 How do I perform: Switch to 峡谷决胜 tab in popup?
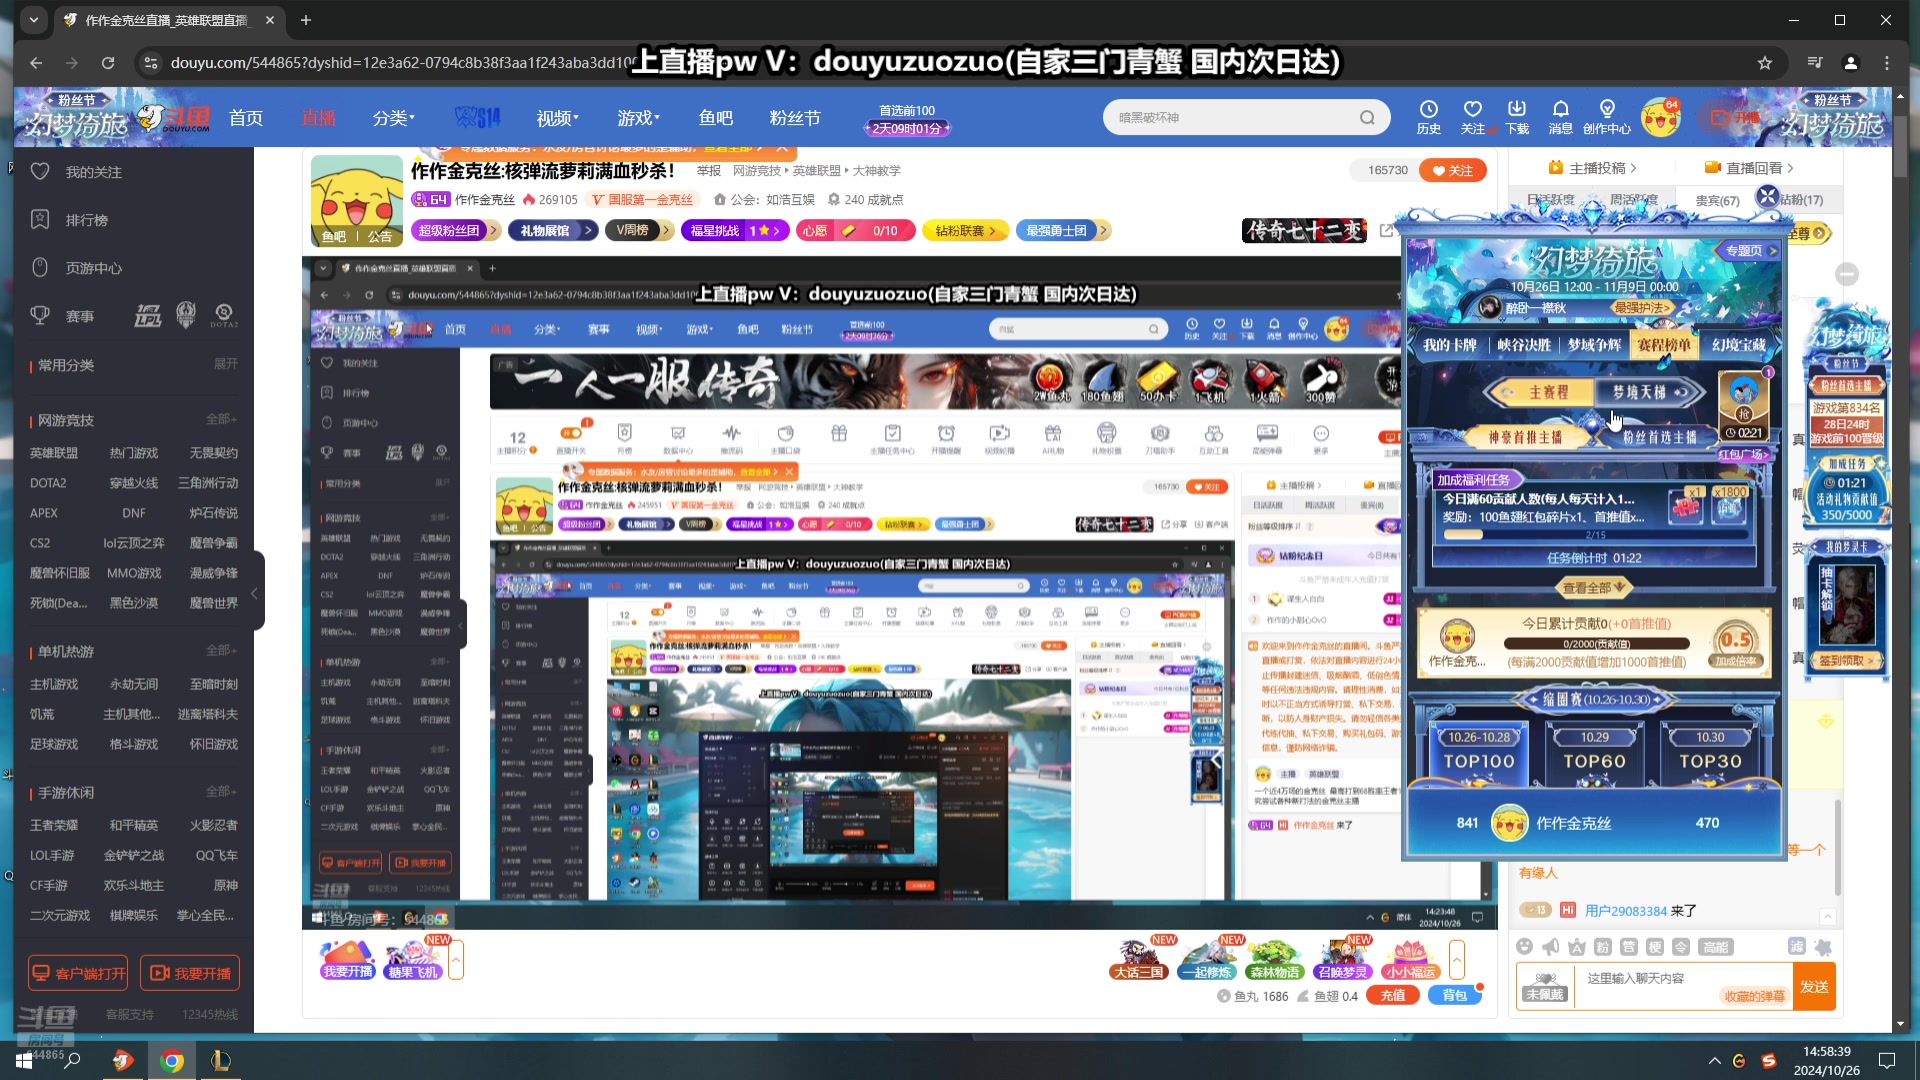point(1523,344)
